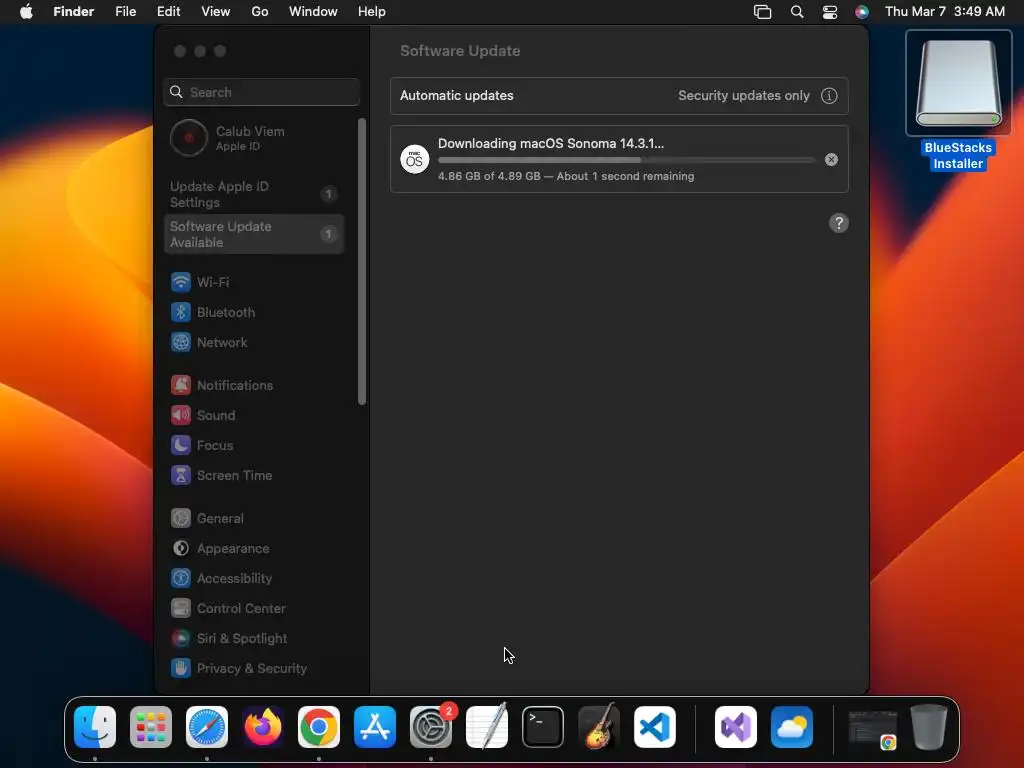Open the File menu
1024x768 pixels.
coord(125,12)
